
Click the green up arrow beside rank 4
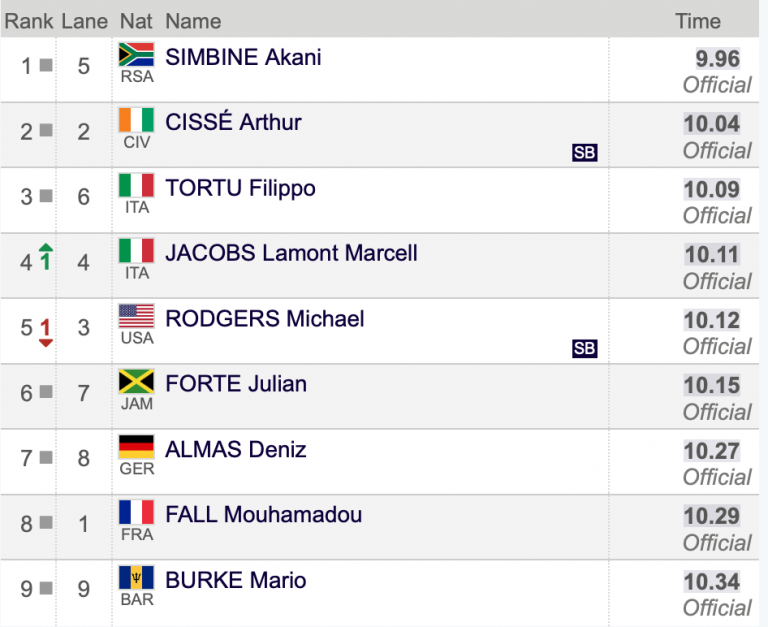[x=46, y=257]
